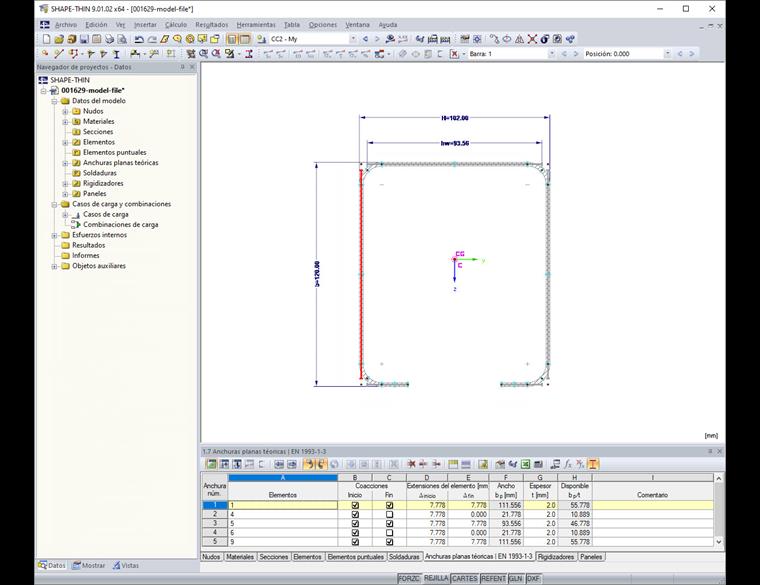Image resolution: width=760 pixels, height=585 pixels.
Task: Create a new model with the blank page icon
Action: pyautogui.click(x=47, y=39)
